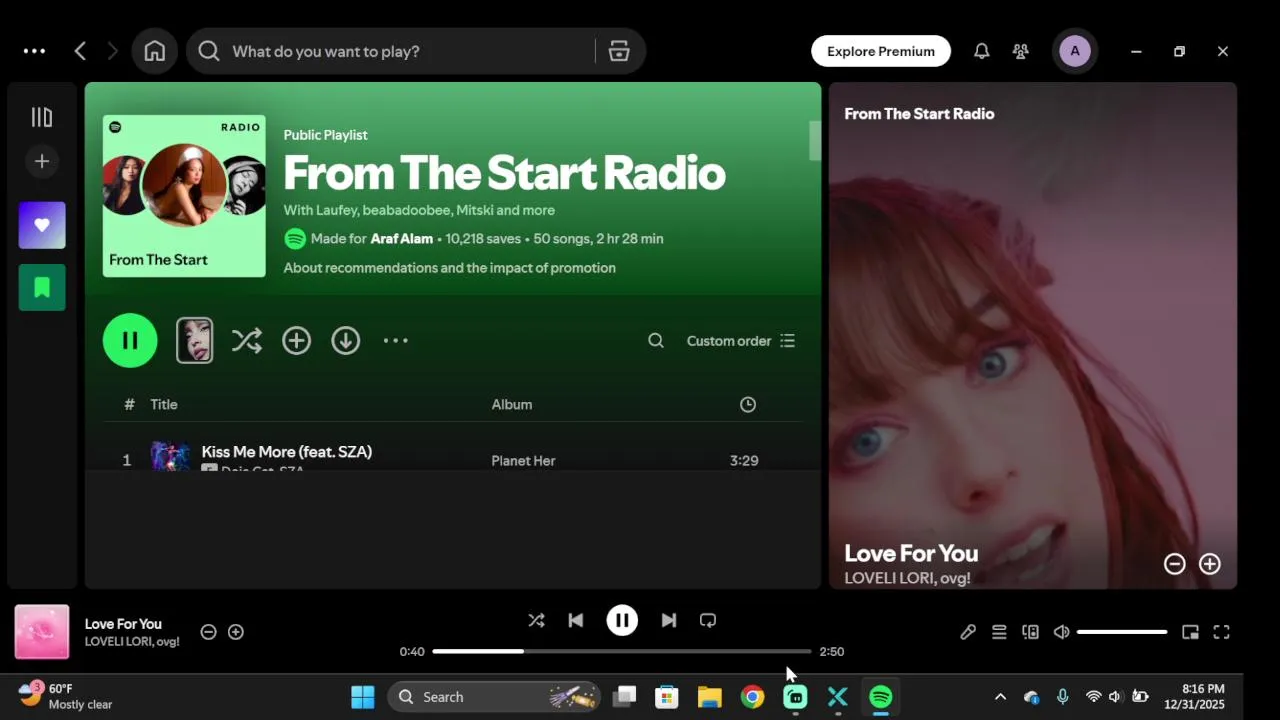Open the Browse icon in search bar

(619, 51)
